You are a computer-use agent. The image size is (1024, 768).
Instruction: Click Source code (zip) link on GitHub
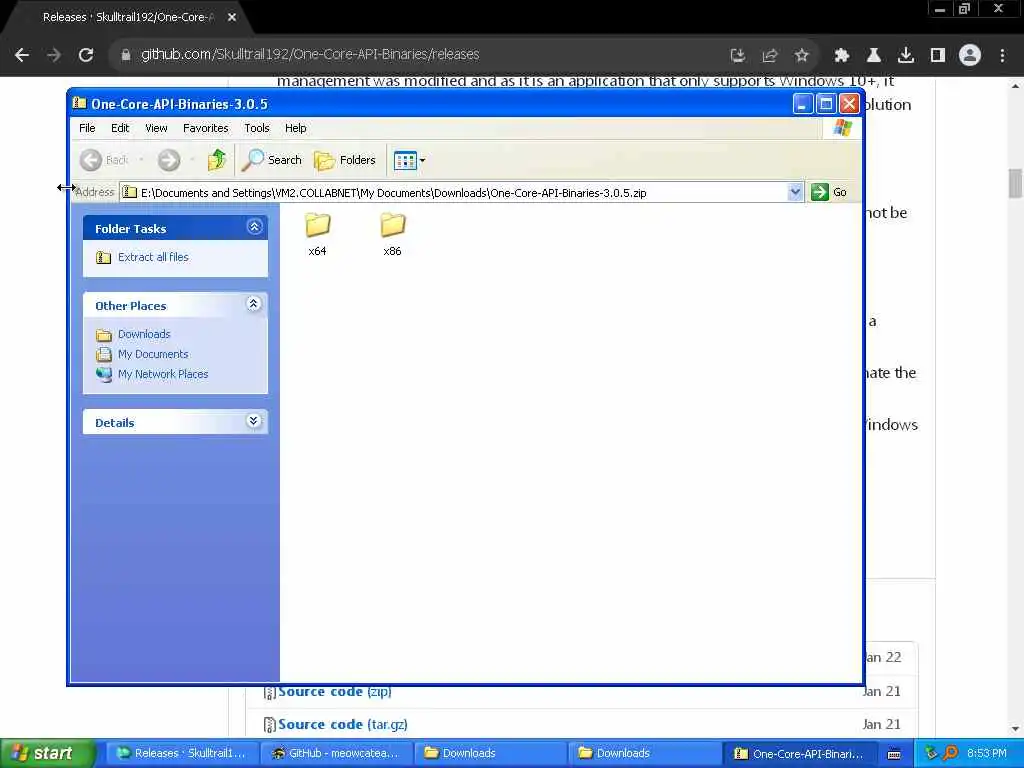pos(334,691)
